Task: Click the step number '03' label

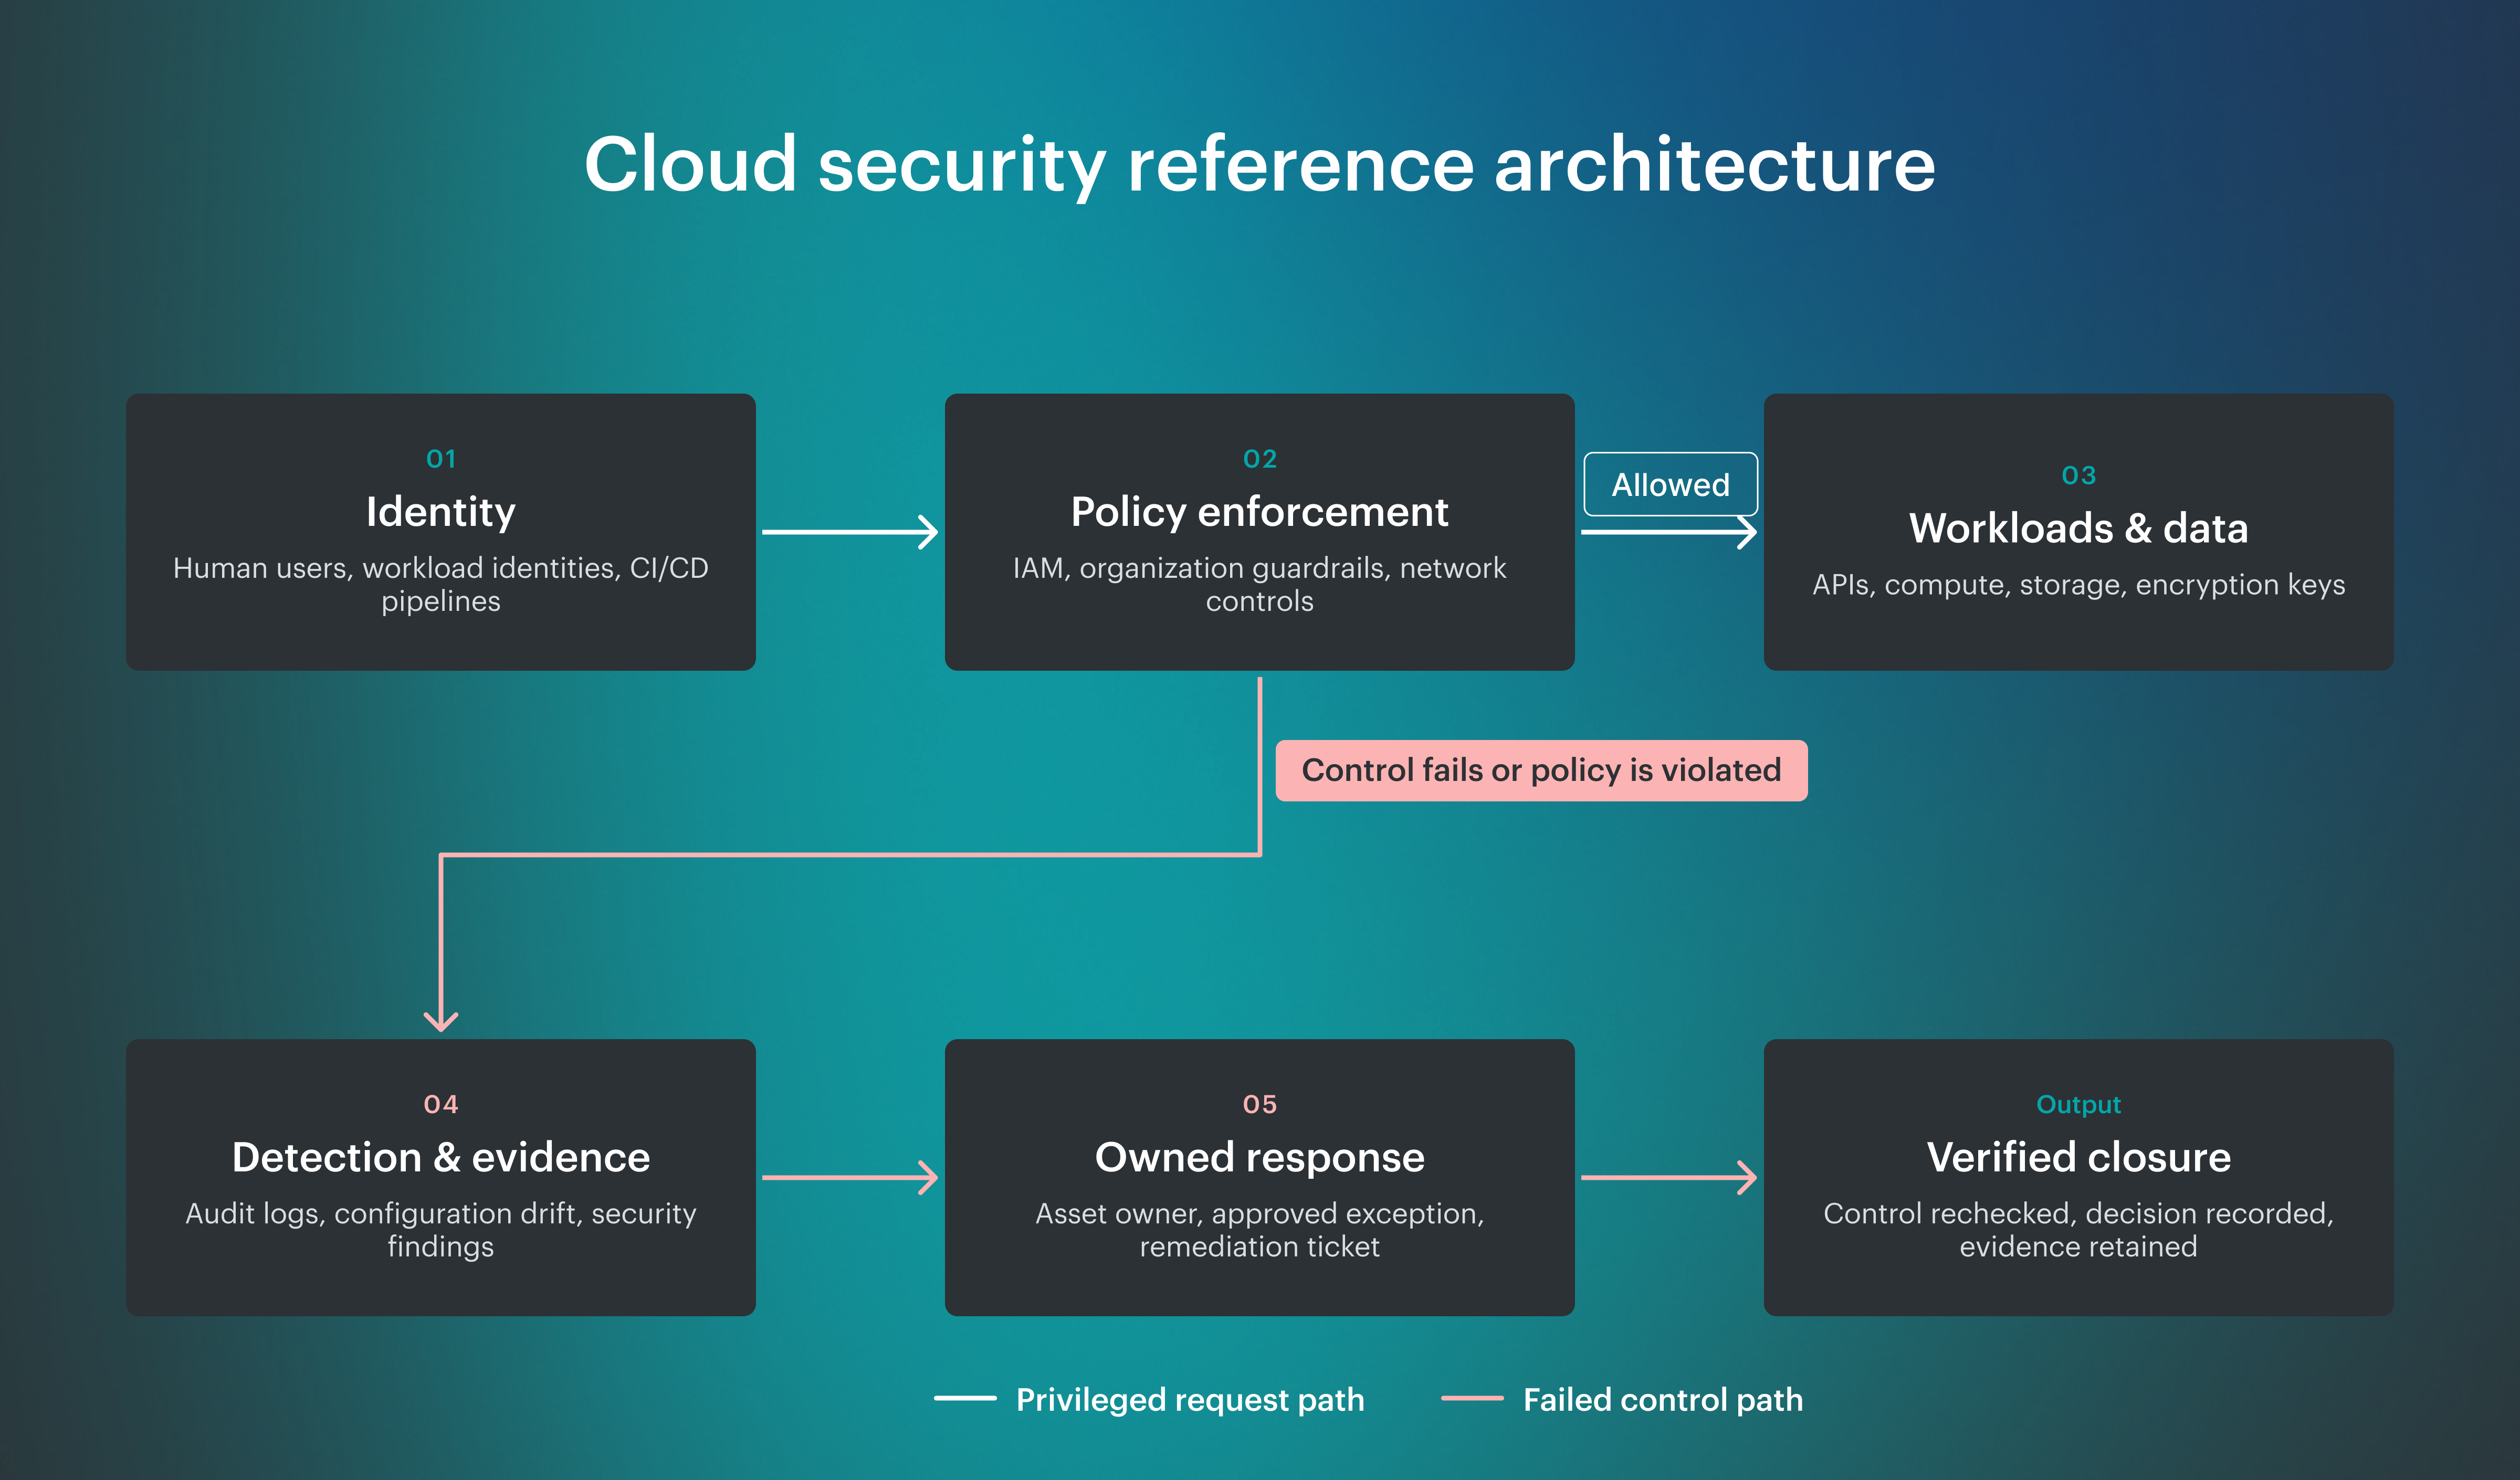Action: pos(2079,475)
